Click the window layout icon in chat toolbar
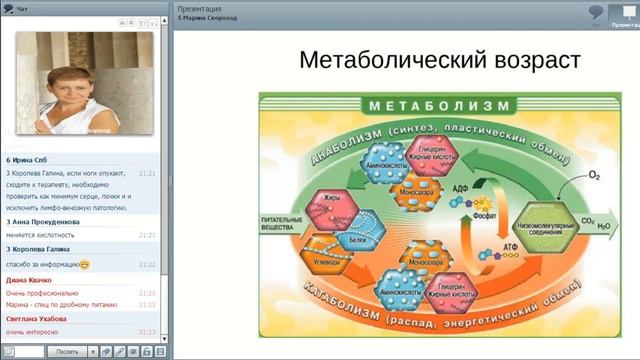This screenshot has height=360, width=640. pos(160,351)
